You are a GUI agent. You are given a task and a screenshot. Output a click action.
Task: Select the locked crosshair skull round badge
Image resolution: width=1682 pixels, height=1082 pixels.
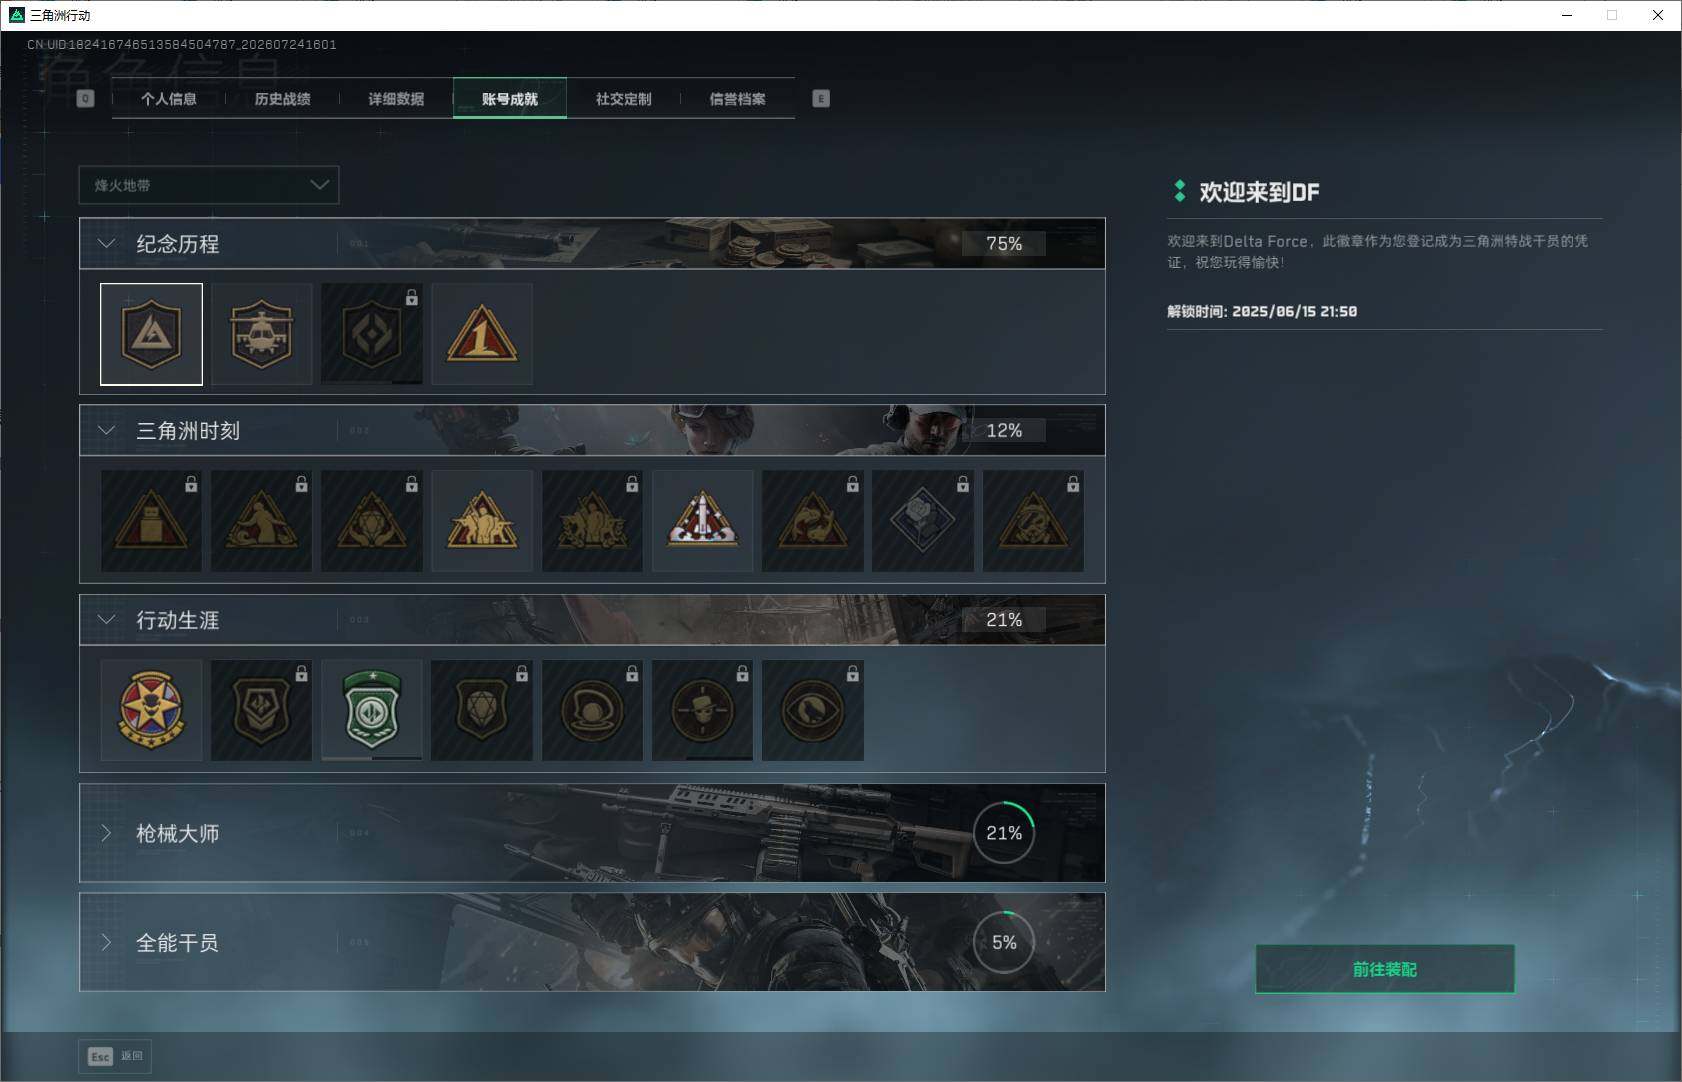(x=702, y=710)
